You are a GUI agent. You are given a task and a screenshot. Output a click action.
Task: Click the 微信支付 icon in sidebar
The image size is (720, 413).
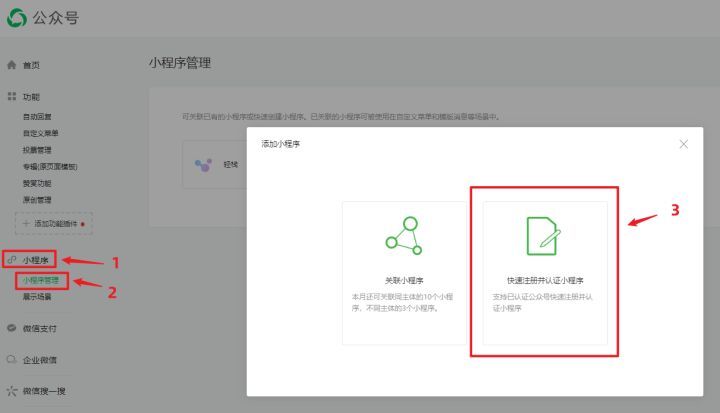tap(12, 328)
